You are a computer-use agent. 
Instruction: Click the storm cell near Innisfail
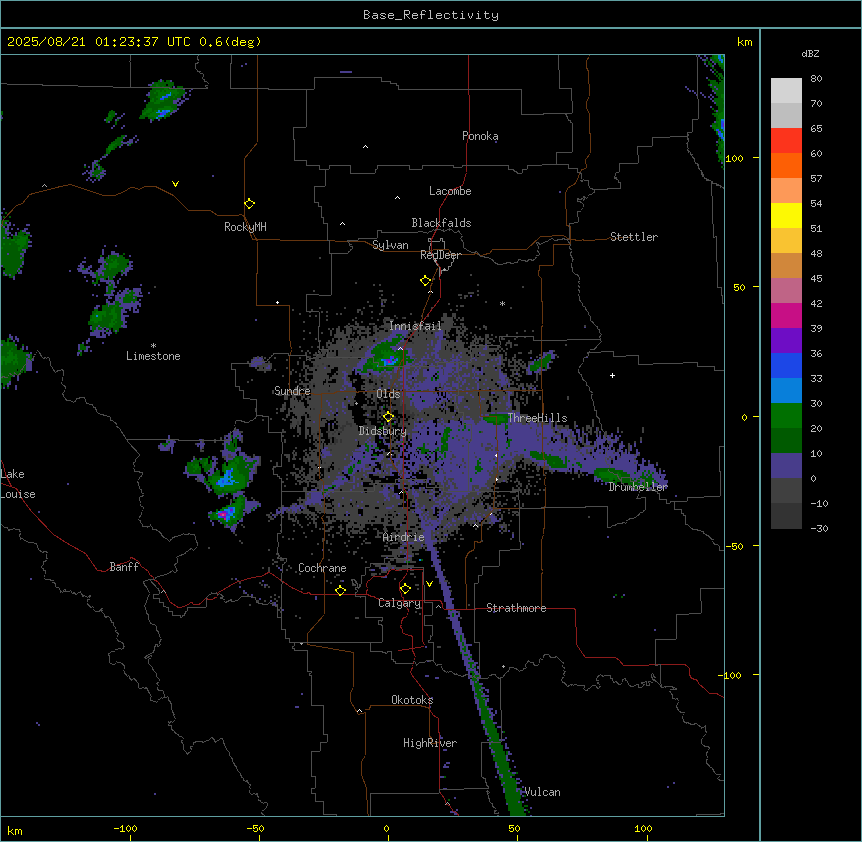pos(386,356)
